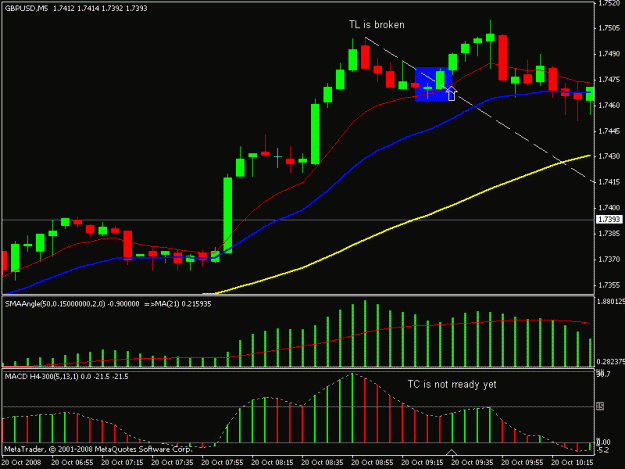Screen dimensions: 625x469
Task: Click the current price tag 1.7393
Action: tap(609, 220)
